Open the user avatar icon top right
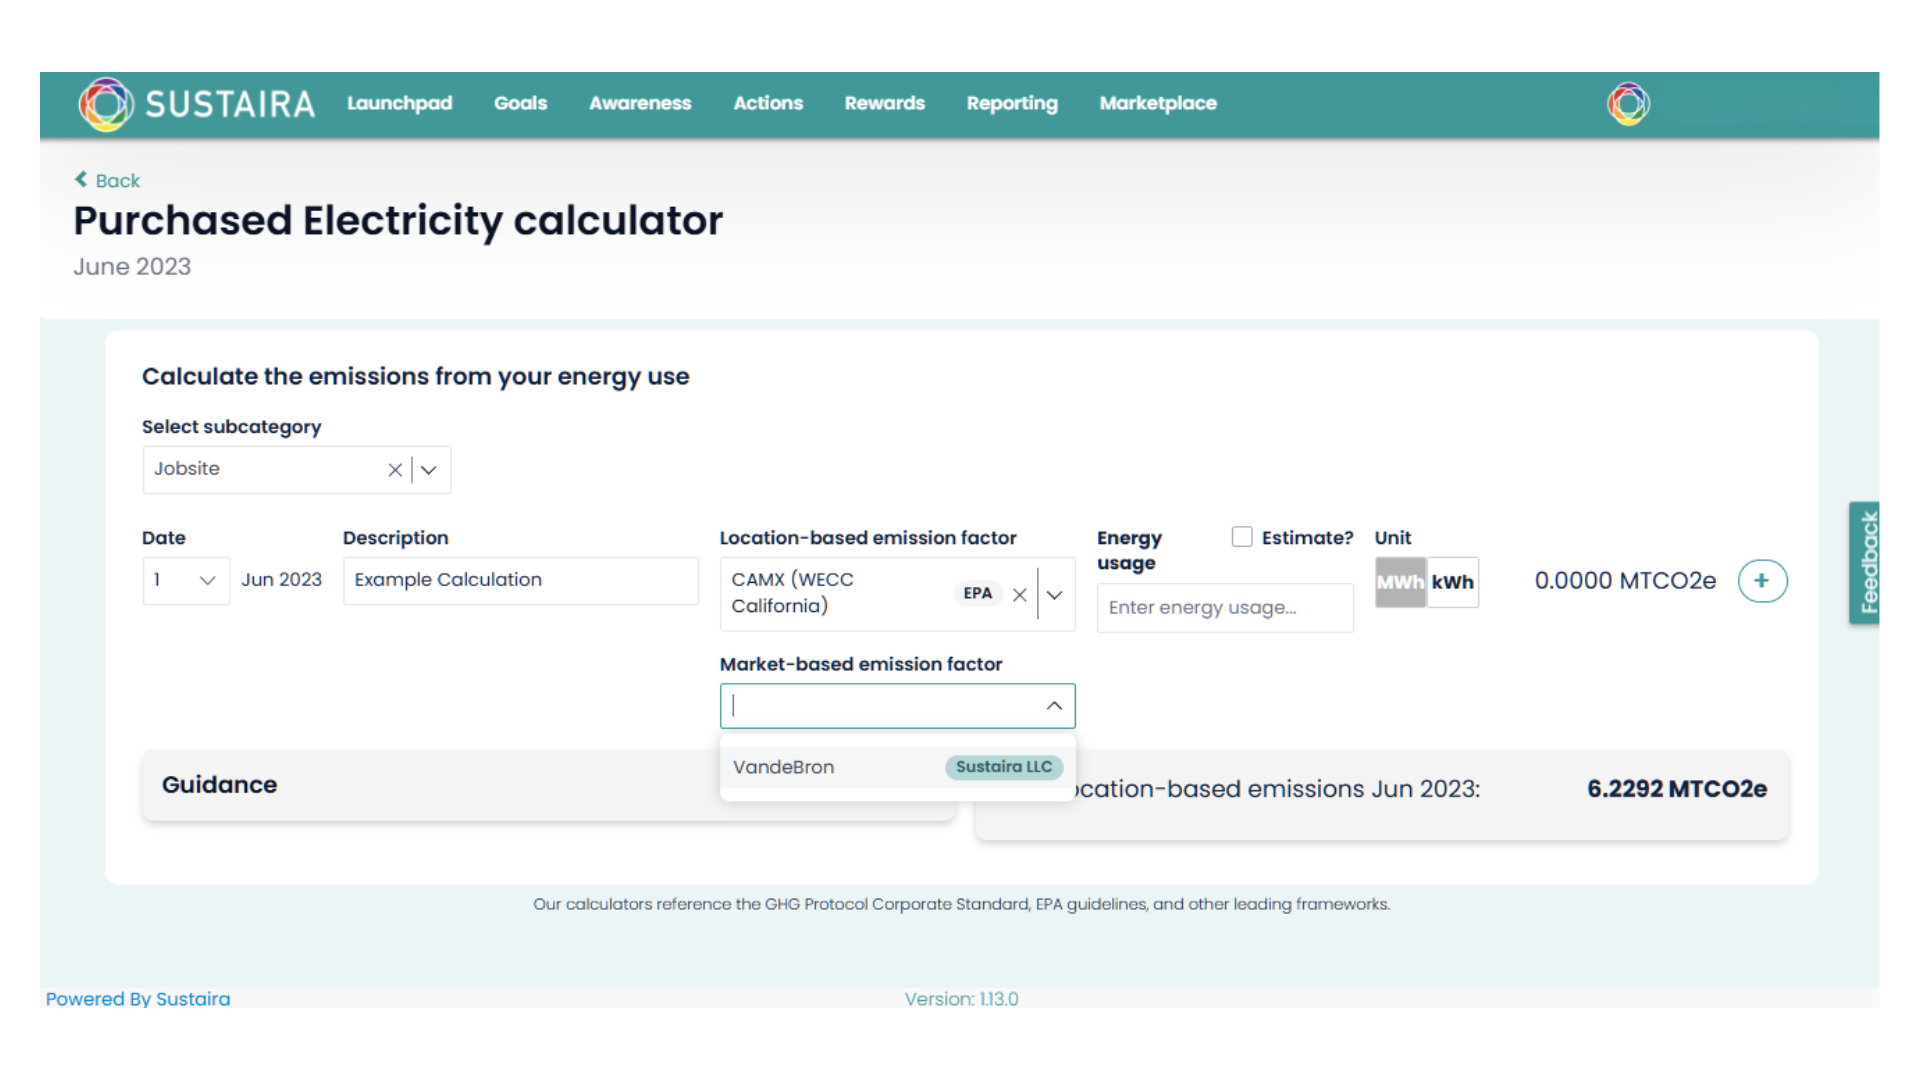 [1628, 104]
